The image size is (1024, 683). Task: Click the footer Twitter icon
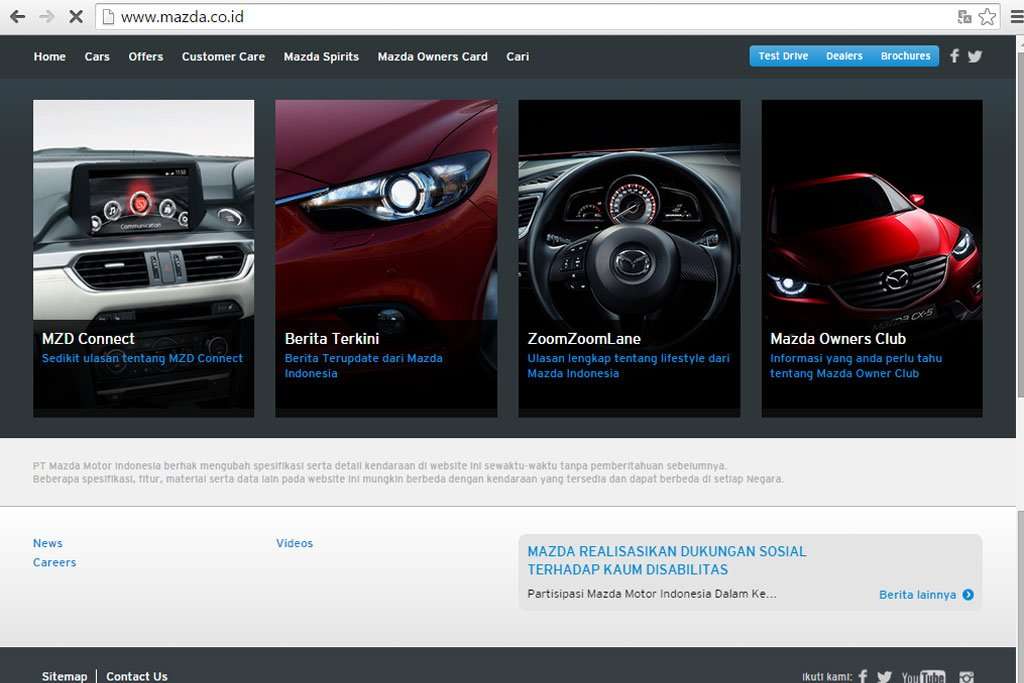(x=884, y=677)
